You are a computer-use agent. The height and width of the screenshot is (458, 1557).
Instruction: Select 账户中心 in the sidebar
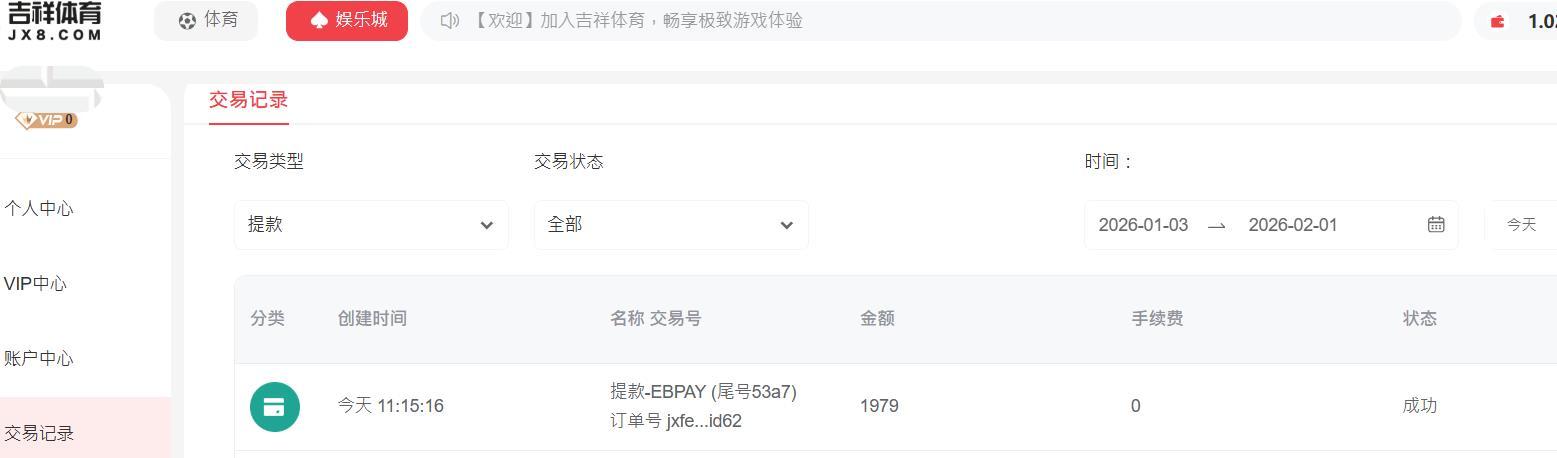pos(39,359)
